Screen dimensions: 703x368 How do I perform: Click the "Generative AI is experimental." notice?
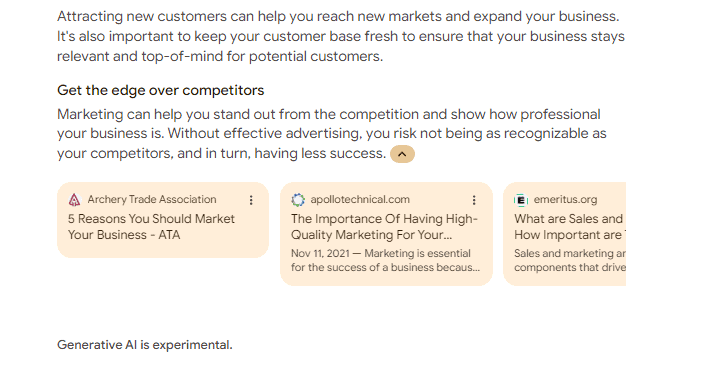[x=144, y=345]
